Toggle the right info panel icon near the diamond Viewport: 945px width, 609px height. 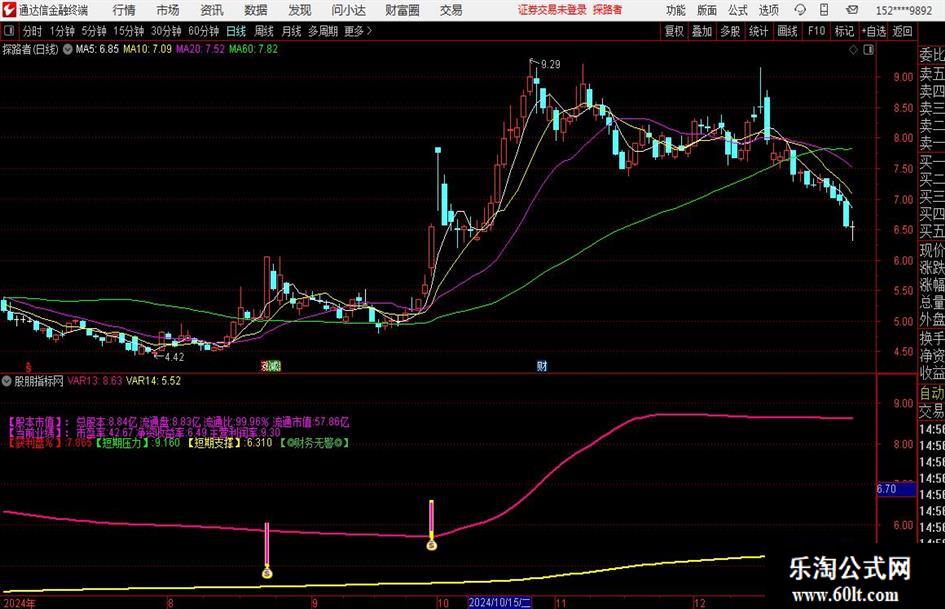point(868,50)
